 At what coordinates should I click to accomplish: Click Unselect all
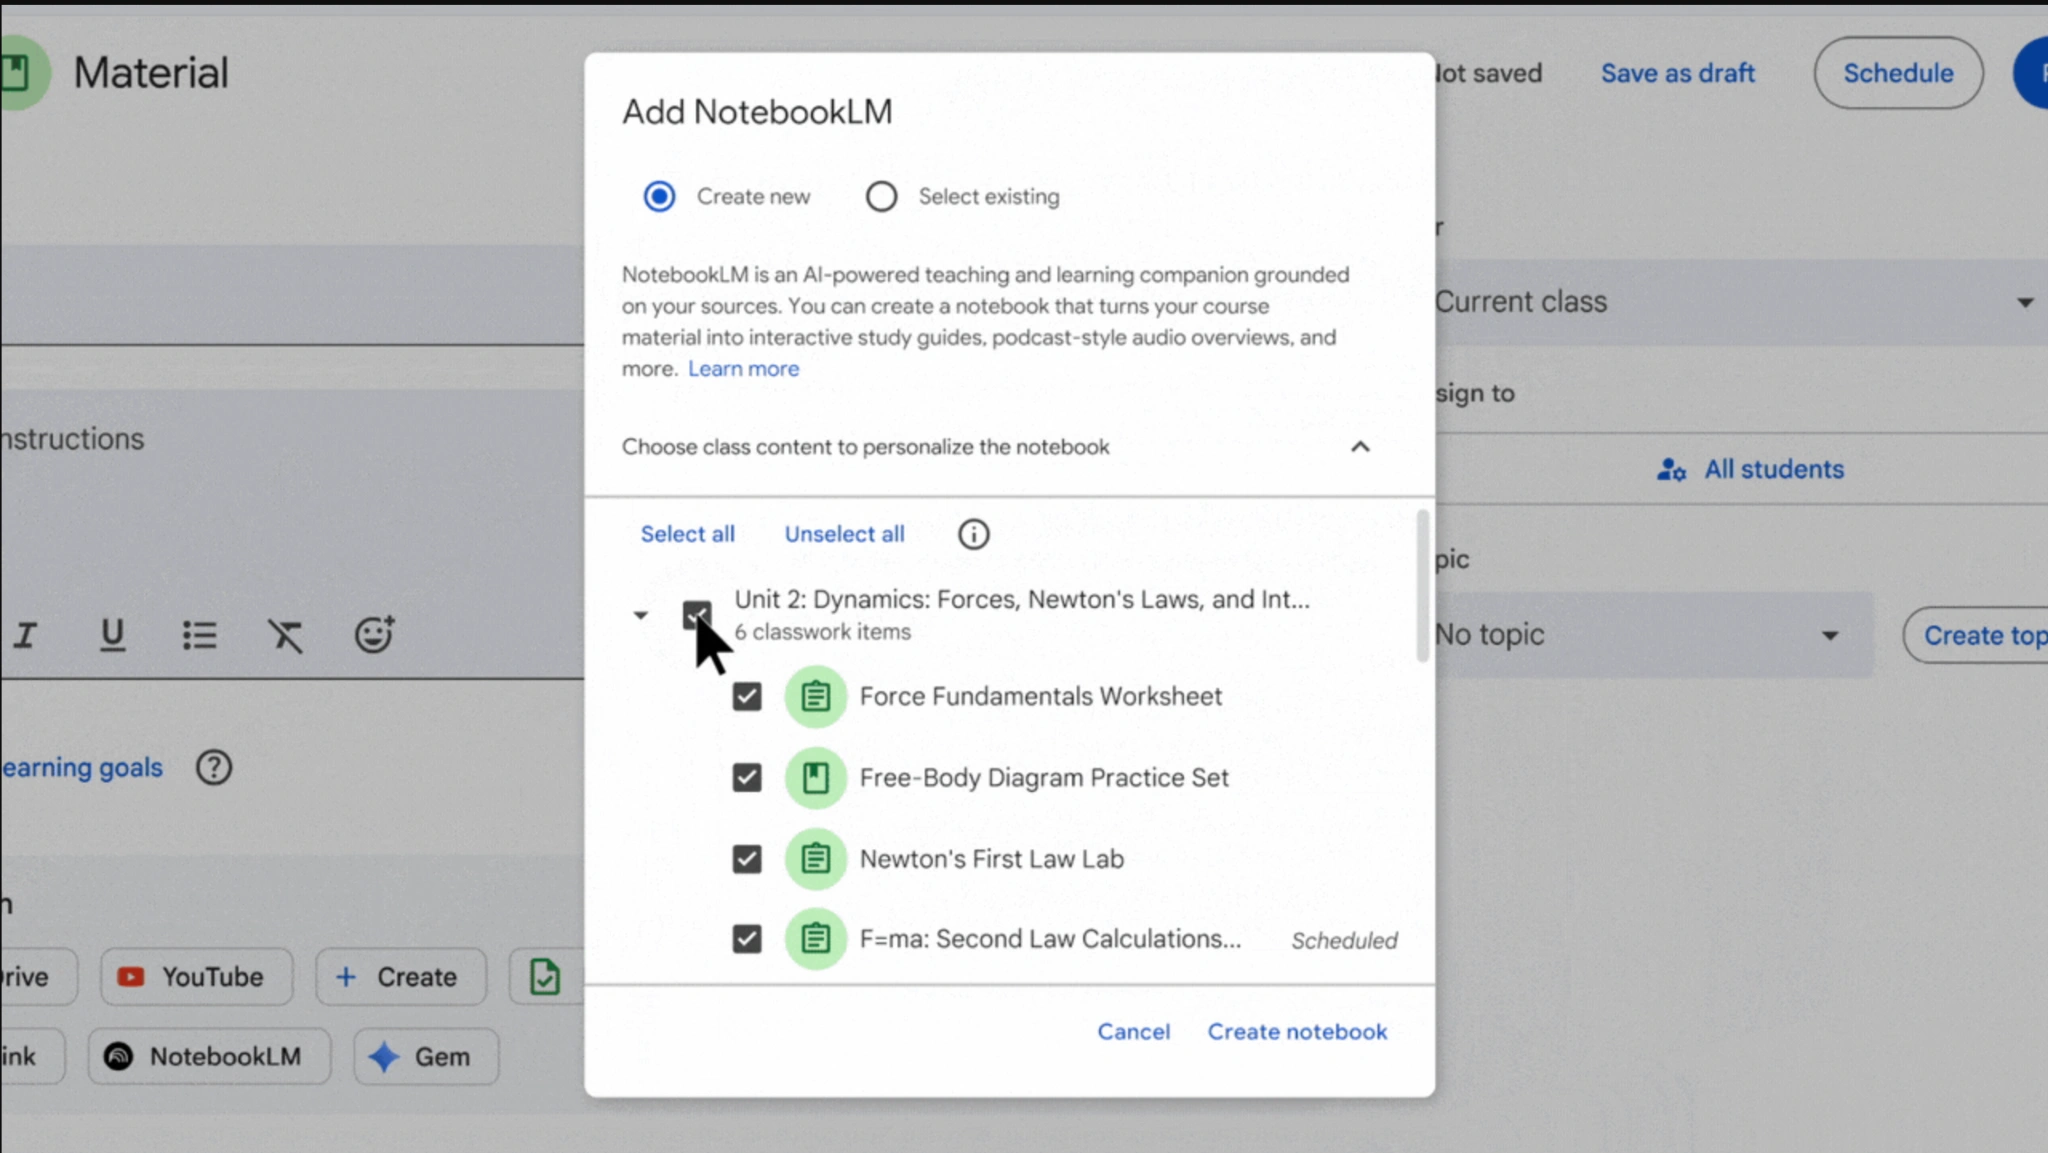pos(844,534)
